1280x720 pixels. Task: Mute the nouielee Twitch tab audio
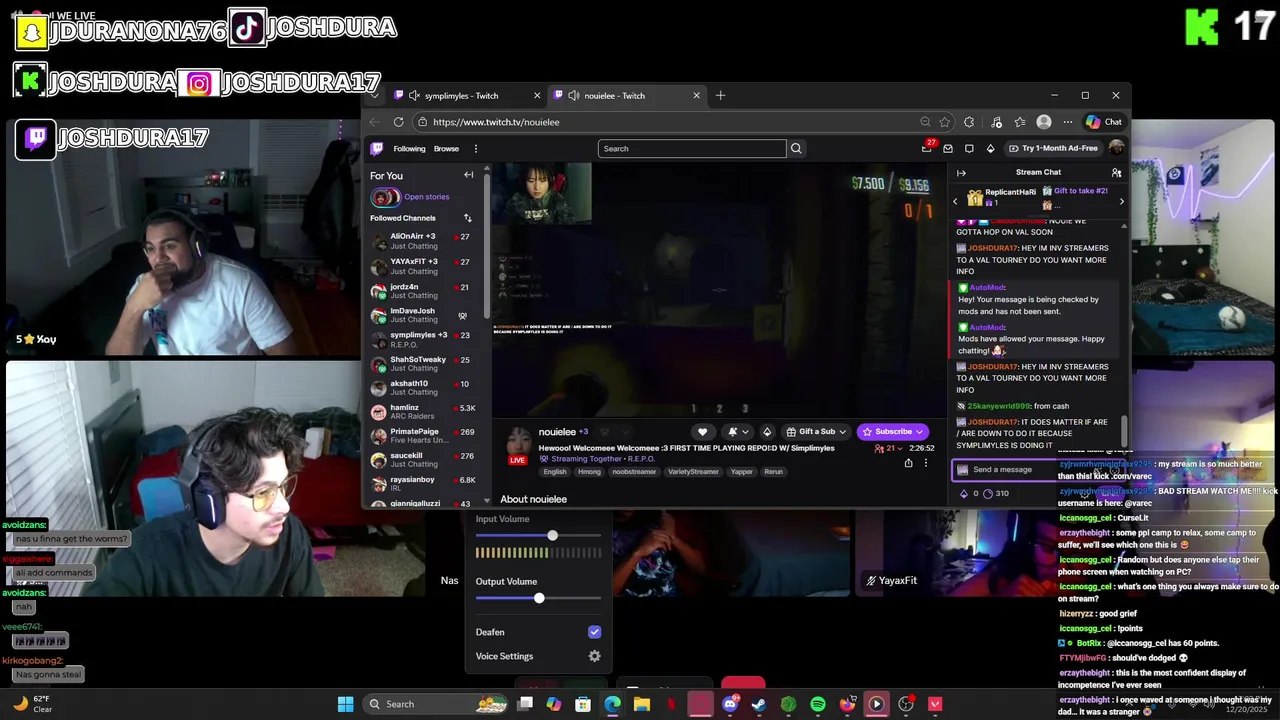574,96
